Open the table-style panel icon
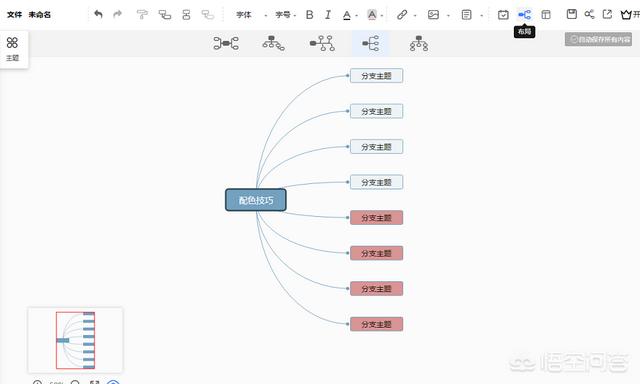Screen dimensions: 640x384 click(x=546, y=15)
